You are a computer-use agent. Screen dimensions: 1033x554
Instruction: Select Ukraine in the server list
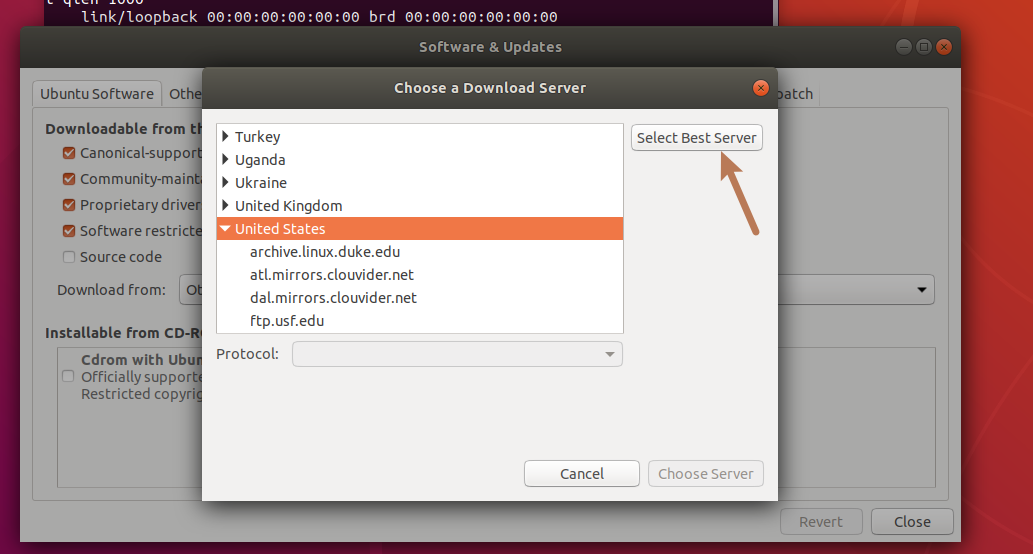click(420, 182)
